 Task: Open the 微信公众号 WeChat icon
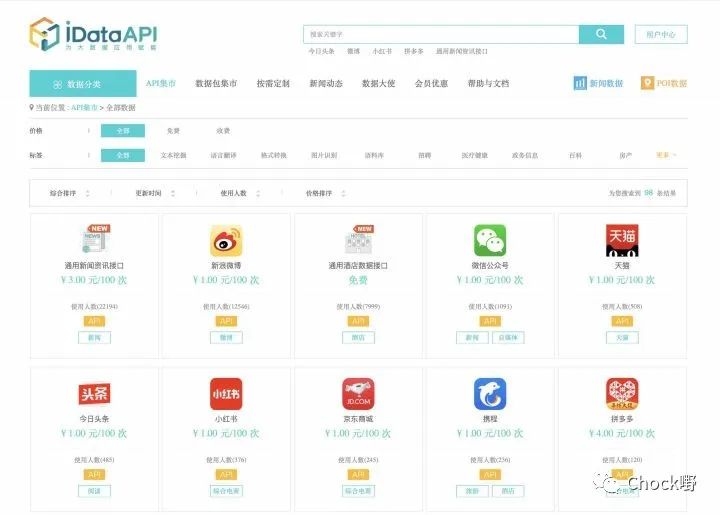tap(490, 241)
